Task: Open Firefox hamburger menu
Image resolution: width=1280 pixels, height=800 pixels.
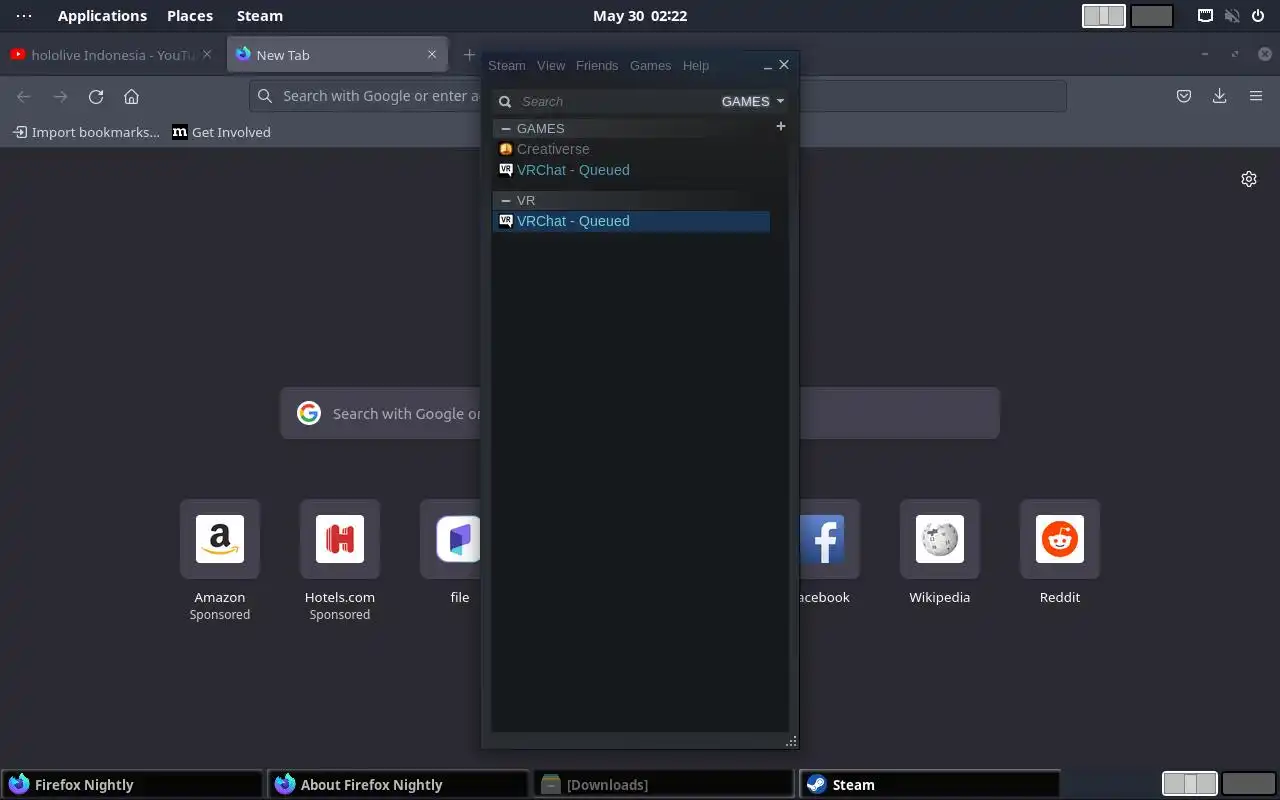Action: click(1256, 96)
